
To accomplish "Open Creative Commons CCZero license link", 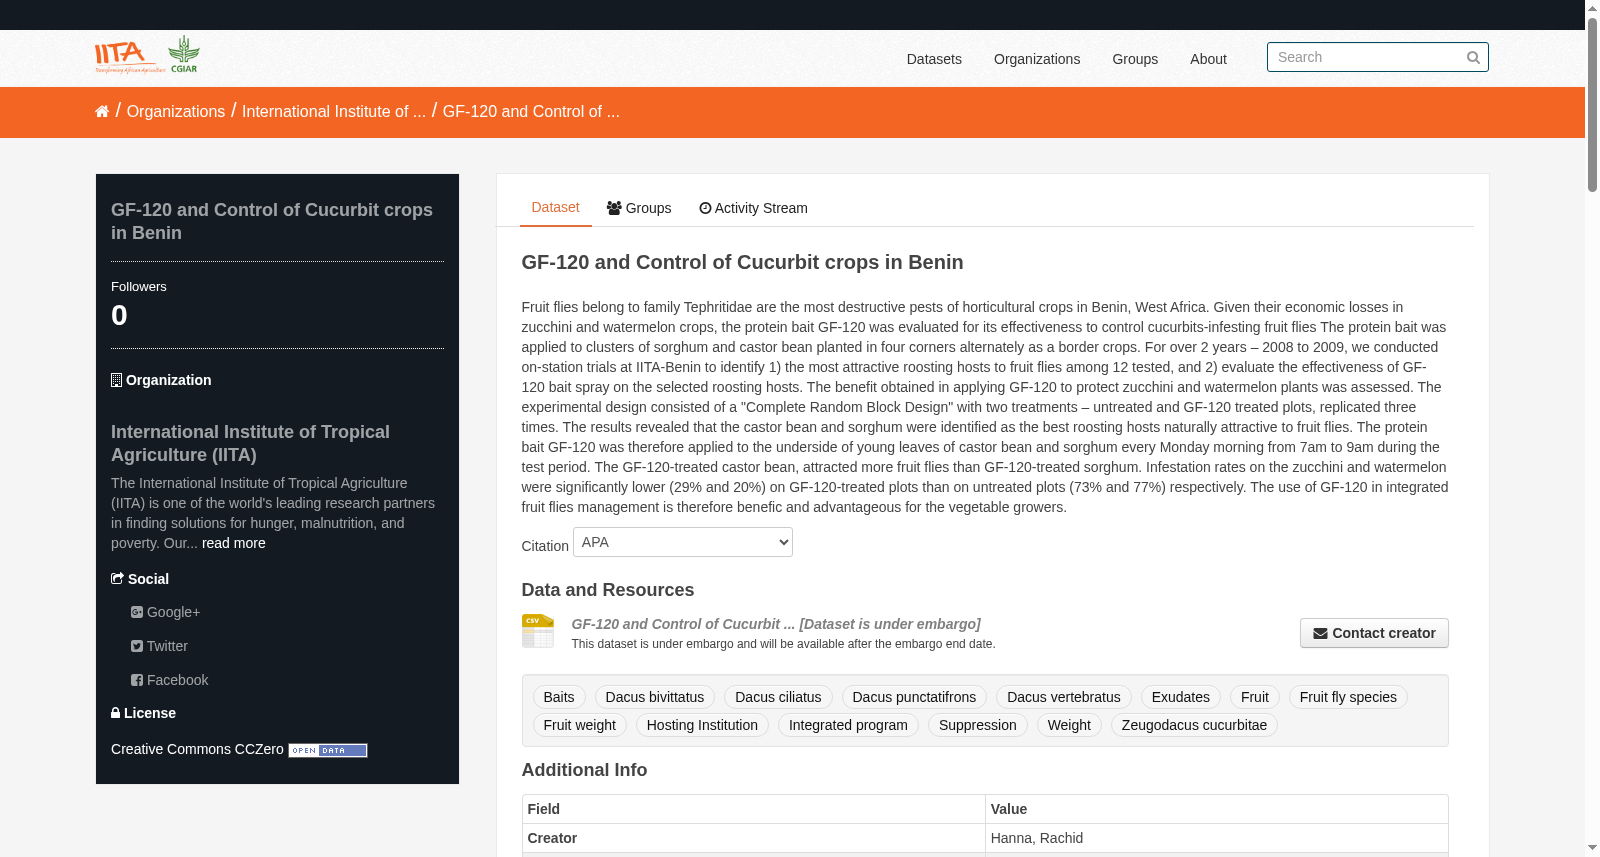I will tap(197, 749).
